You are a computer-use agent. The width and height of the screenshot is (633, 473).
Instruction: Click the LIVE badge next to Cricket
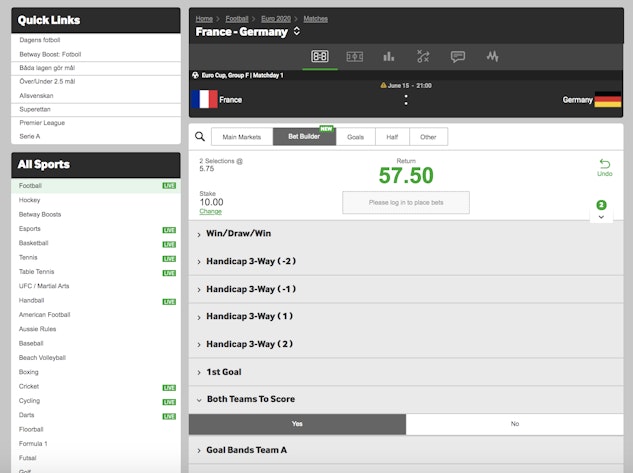pyautogui.click(x=169, y=388)
